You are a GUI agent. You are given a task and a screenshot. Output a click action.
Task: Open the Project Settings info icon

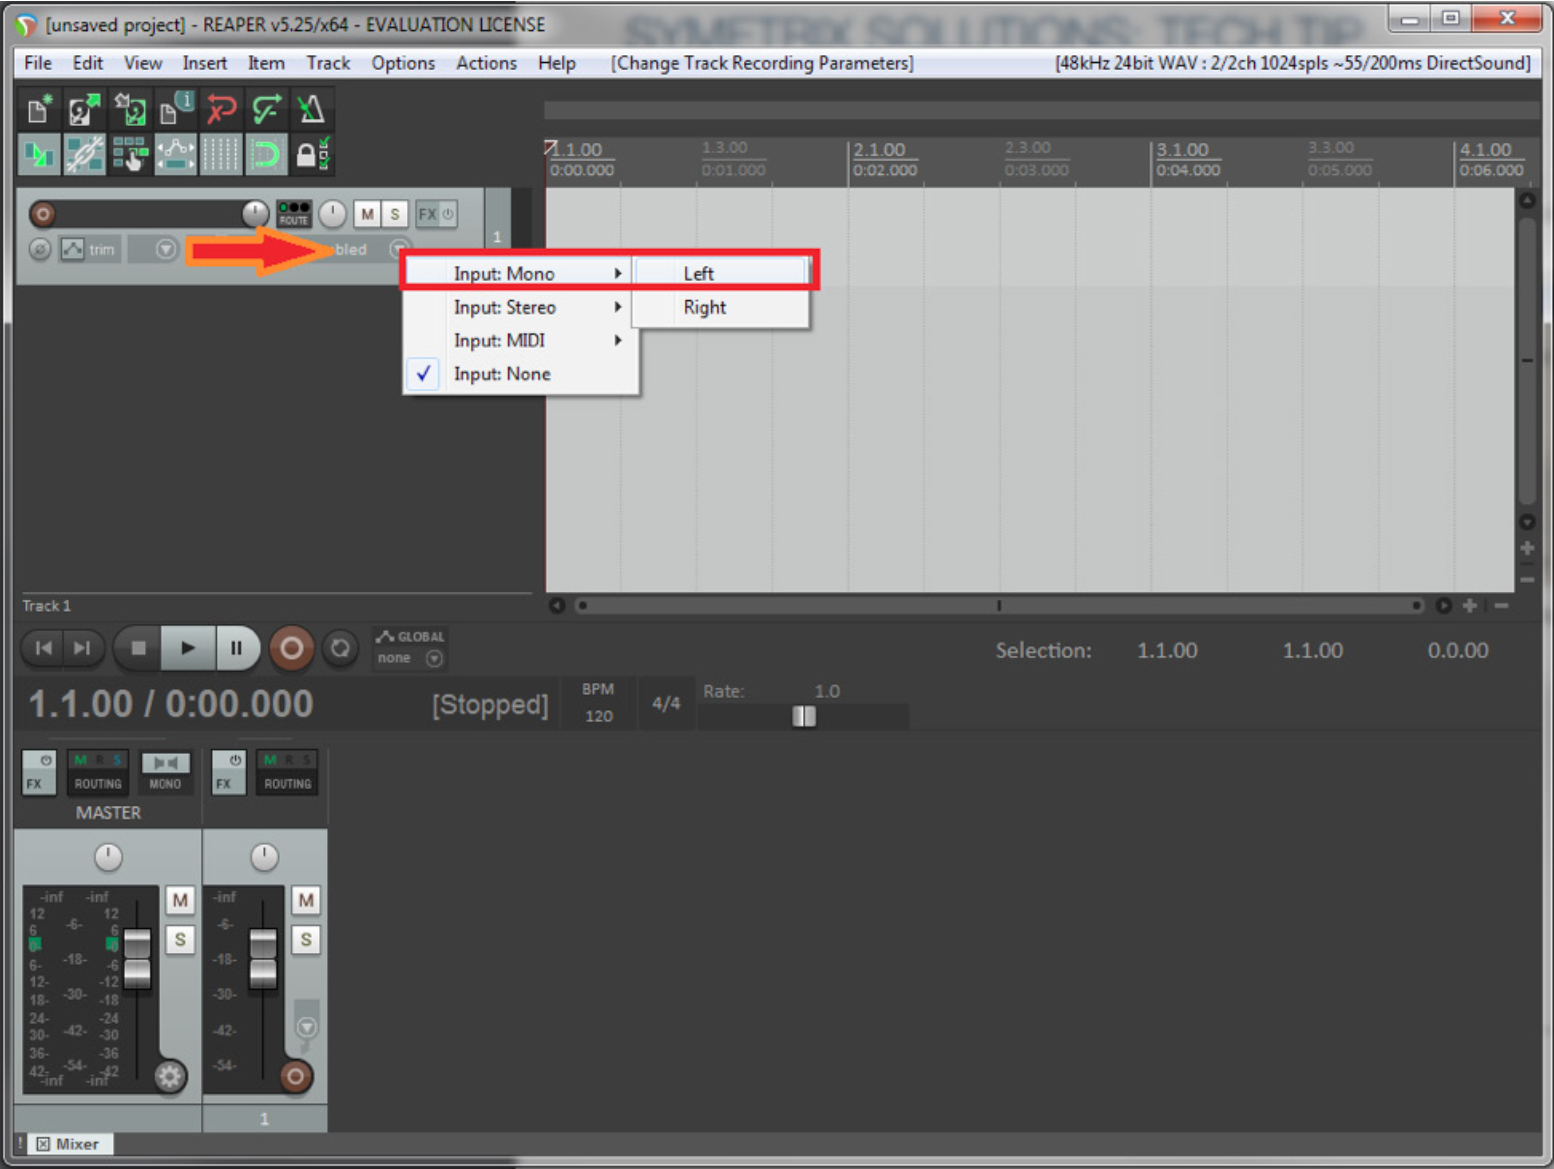click(x=176, y=109)
